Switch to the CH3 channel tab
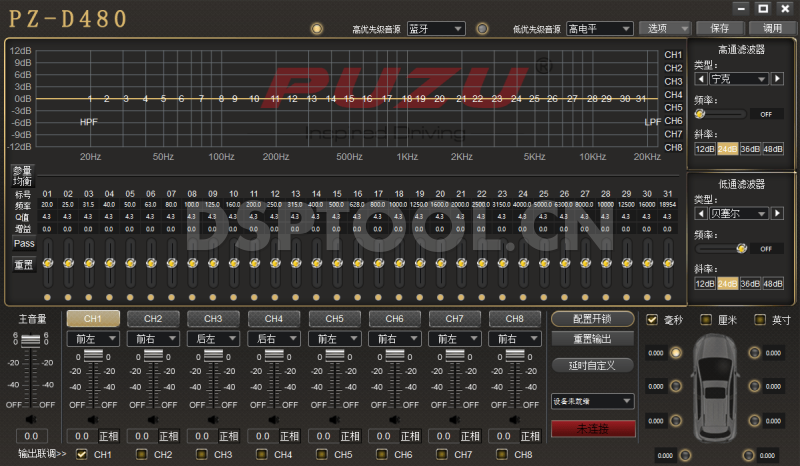The height and width of the screenshot is (466, 800). [213, 319]
